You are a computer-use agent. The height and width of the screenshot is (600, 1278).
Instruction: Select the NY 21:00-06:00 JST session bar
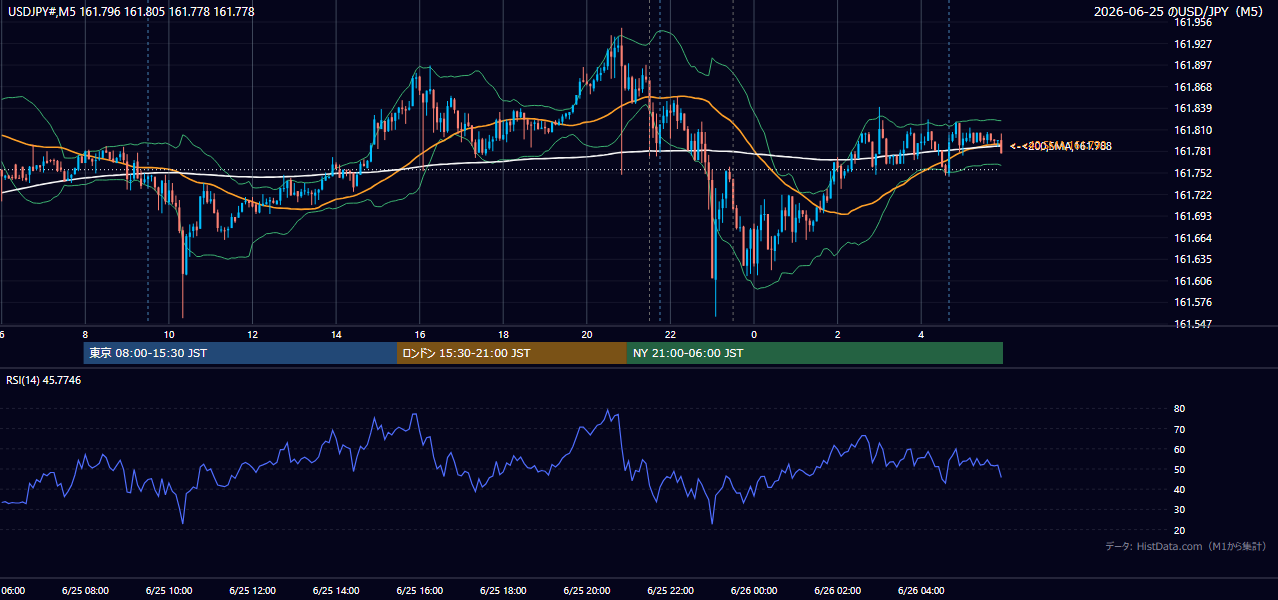tap(815, 353)
